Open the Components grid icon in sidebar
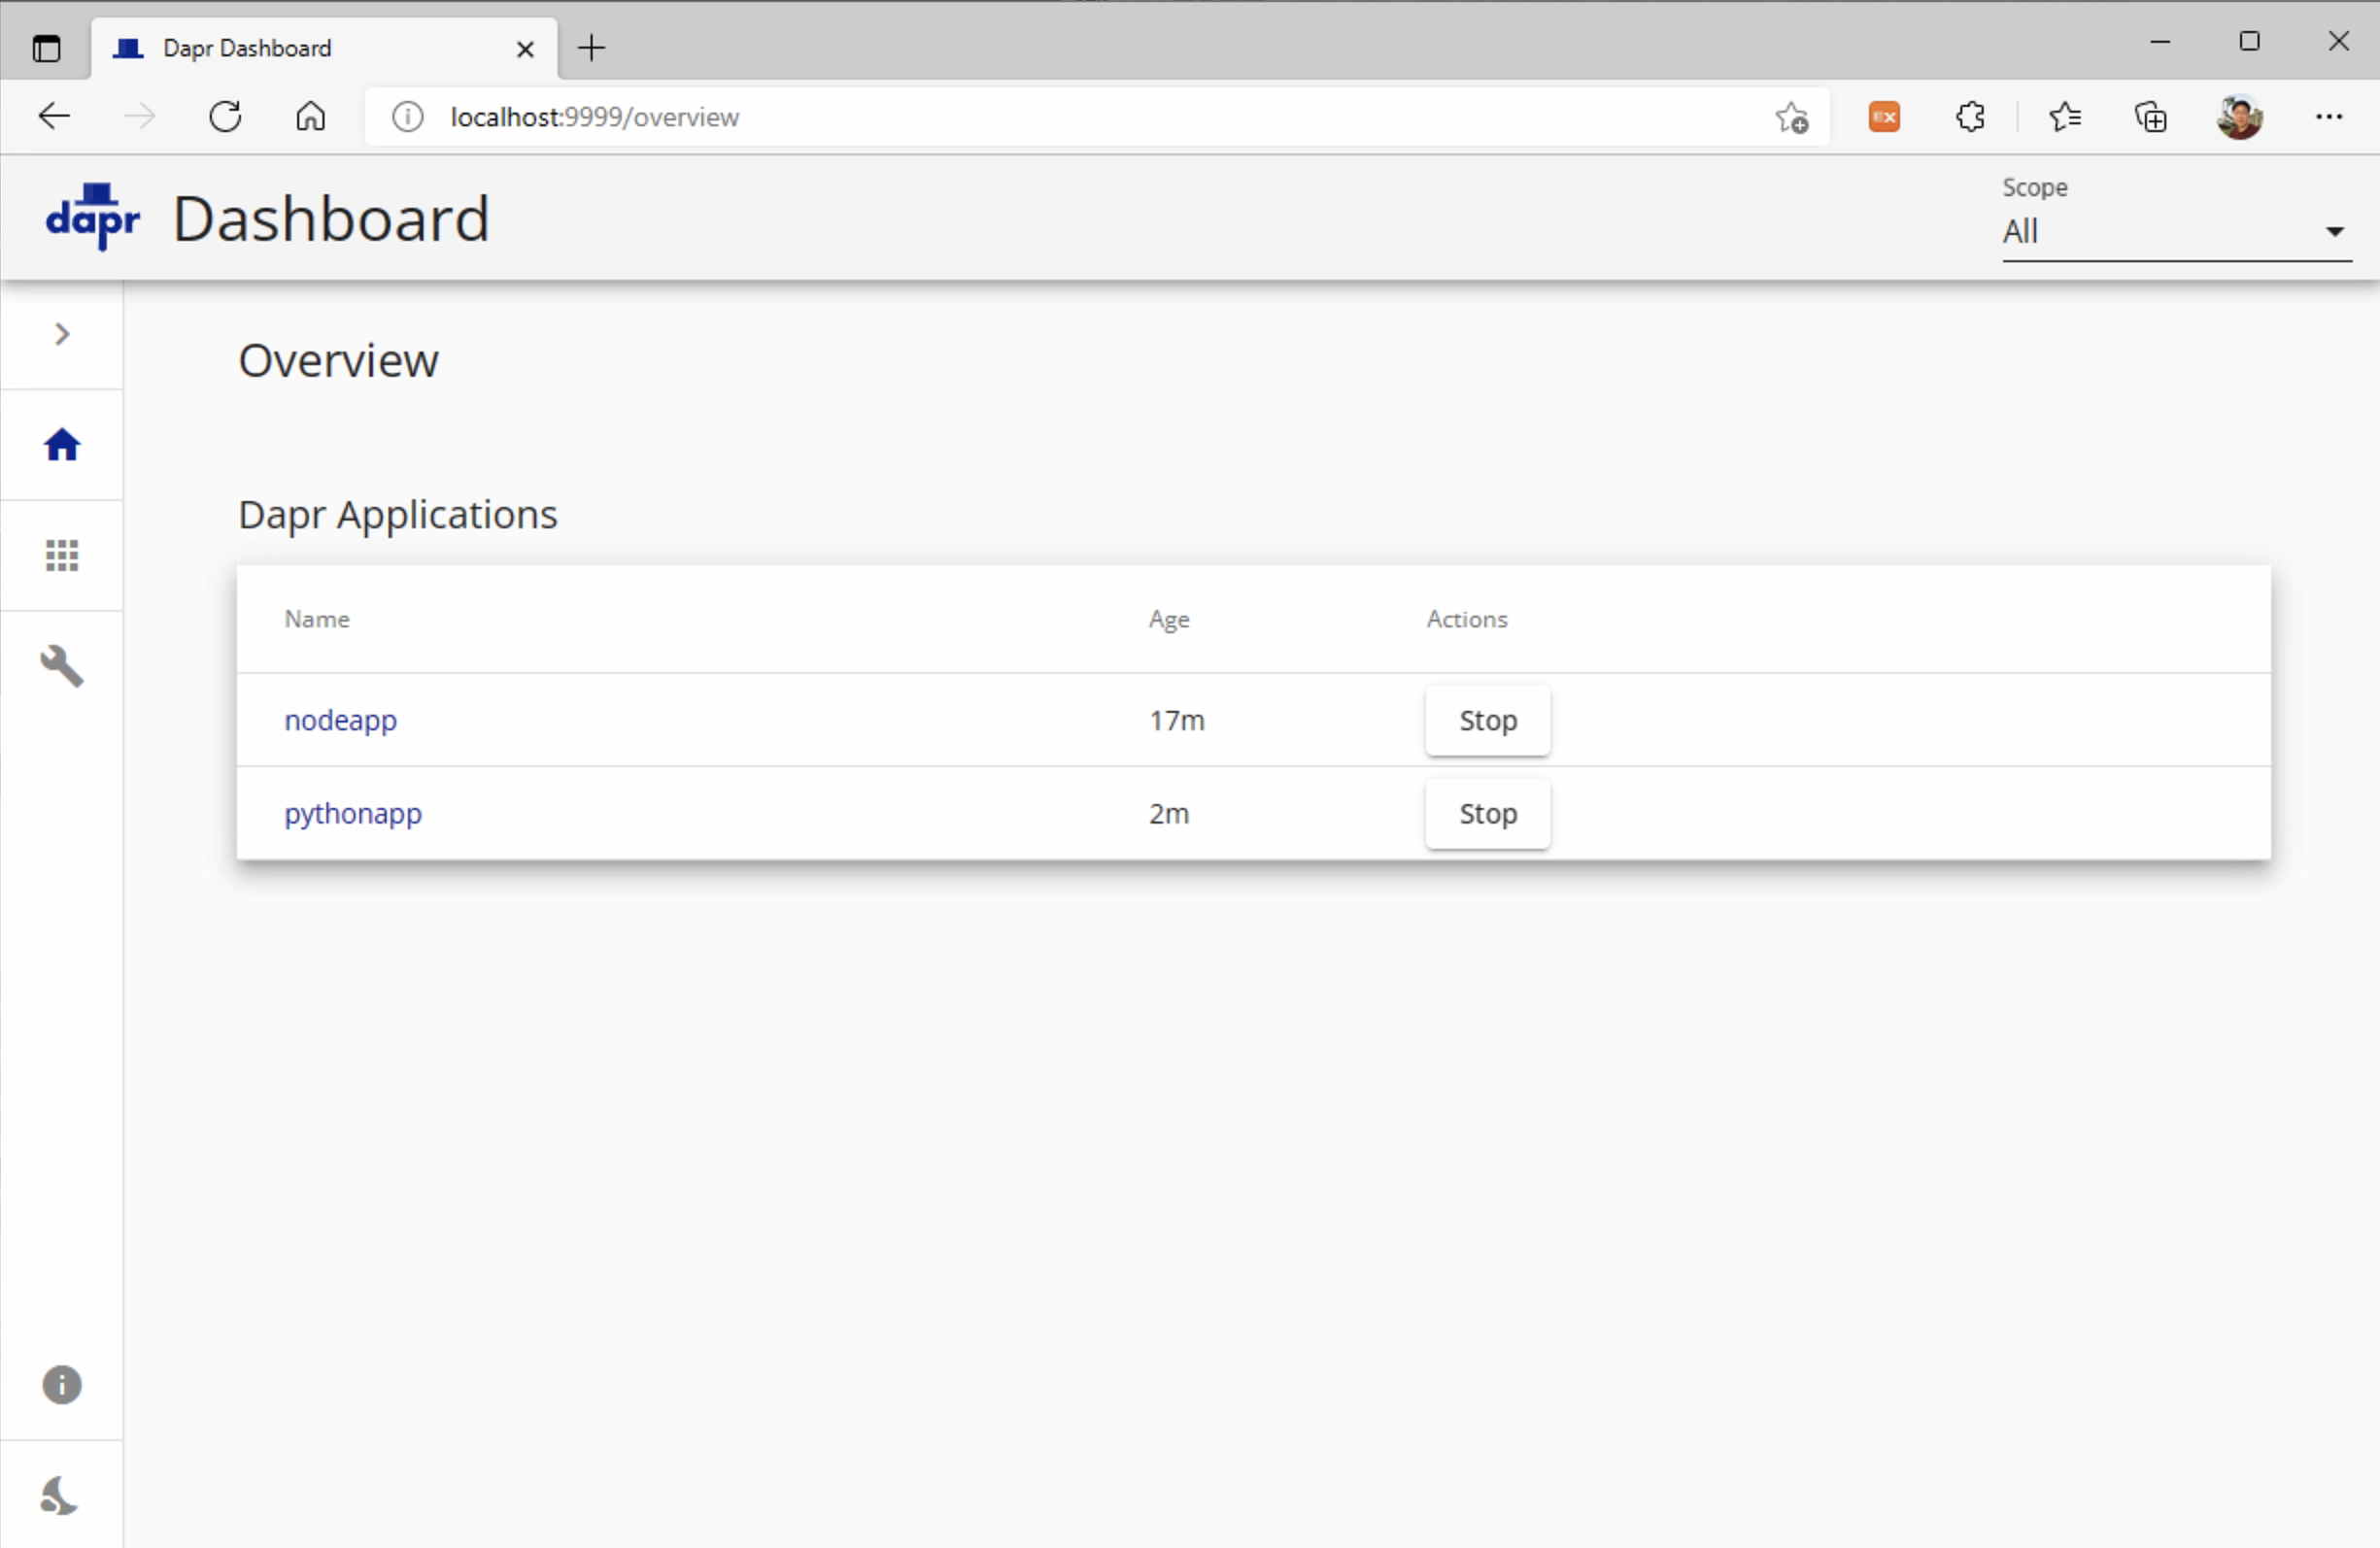2380x1548 pixels. (x=61, y=555)
